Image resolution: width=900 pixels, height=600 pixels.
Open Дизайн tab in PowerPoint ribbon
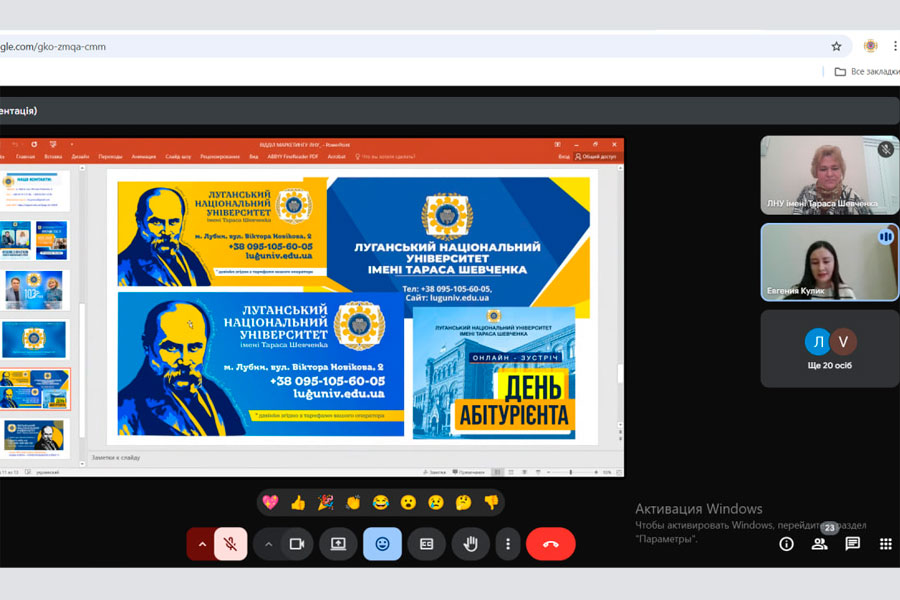click(80, 156)
